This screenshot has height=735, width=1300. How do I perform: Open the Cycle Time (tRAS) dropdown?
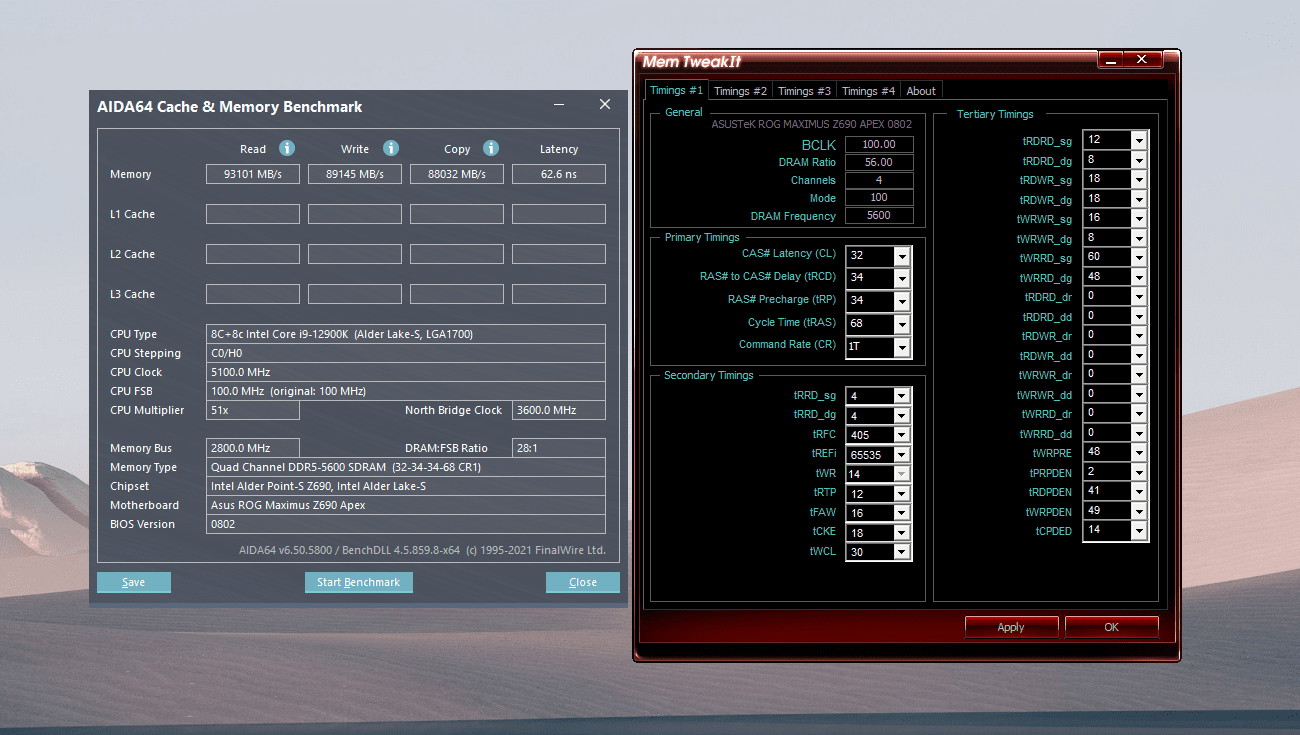pyautogui.click(x=901, y=324)
